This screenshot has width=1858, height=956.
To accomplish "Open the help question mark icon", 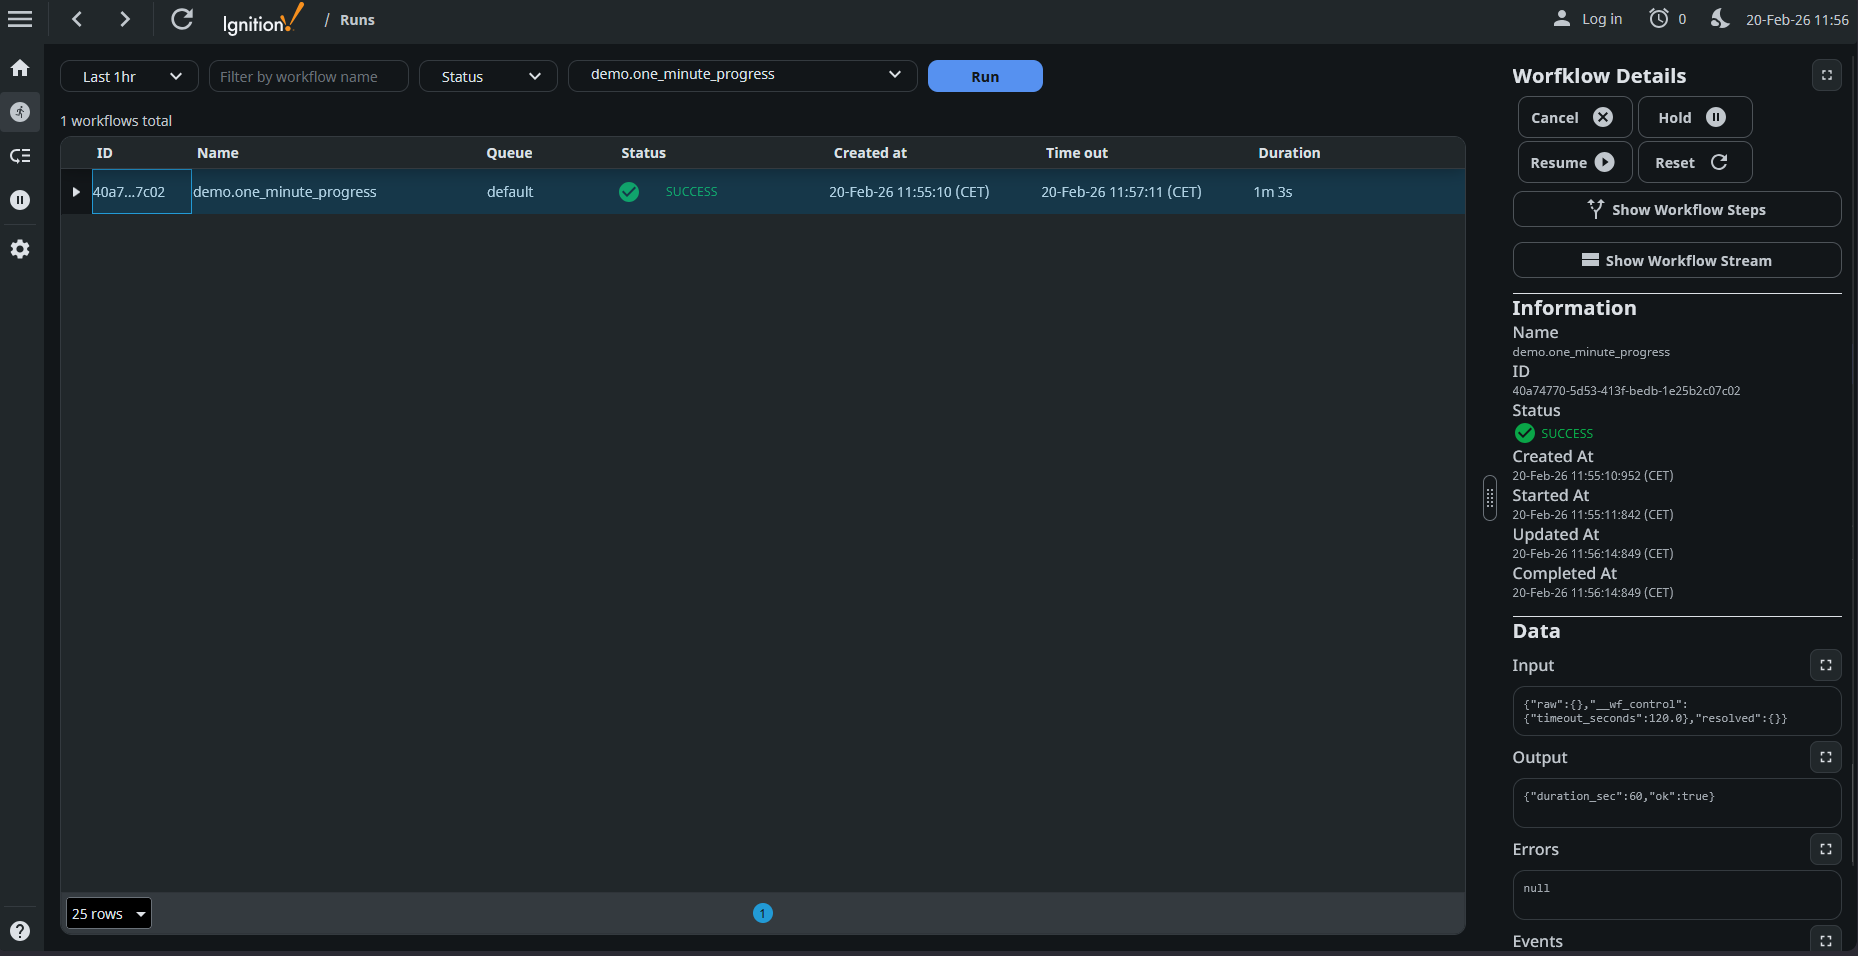I will (20, 931).
